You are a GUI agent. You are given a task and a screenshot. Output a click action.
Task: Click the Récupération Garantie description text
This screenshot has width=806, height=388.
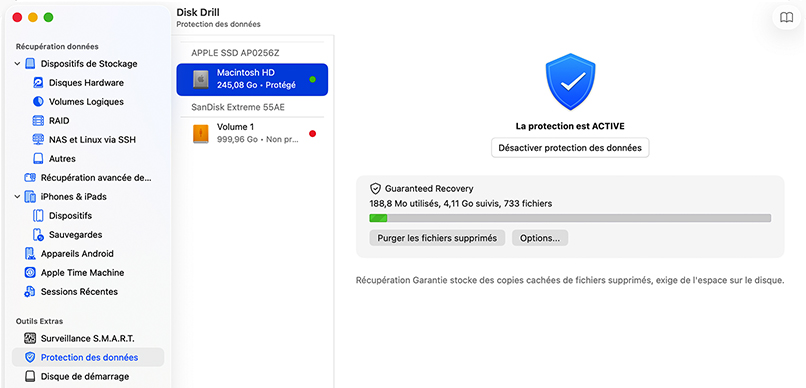570,281
